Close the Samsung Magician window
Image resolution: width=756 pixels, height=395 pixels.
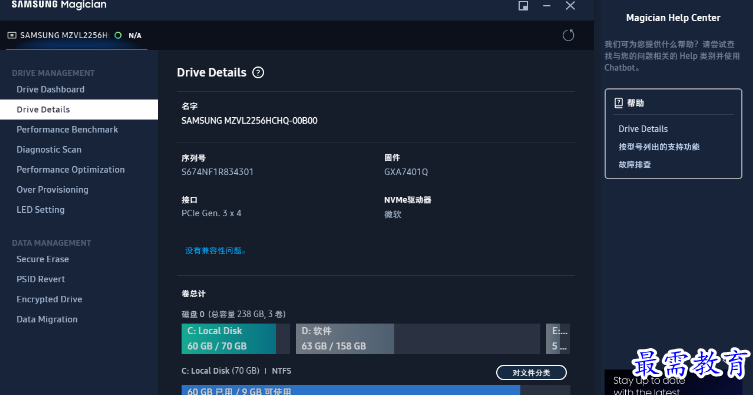[x=570, y=6]
